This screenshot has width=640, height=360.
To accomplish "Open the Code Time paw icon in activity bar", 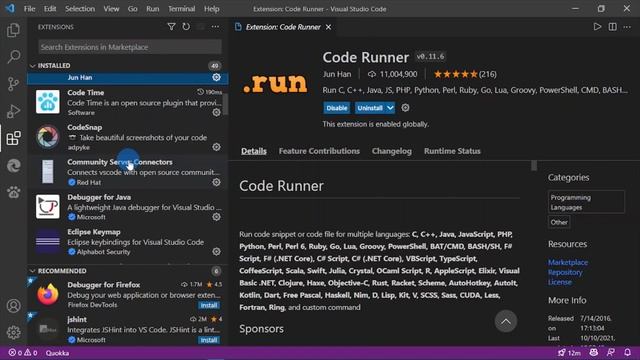I will pyautogui.click(x=13, y=192).
